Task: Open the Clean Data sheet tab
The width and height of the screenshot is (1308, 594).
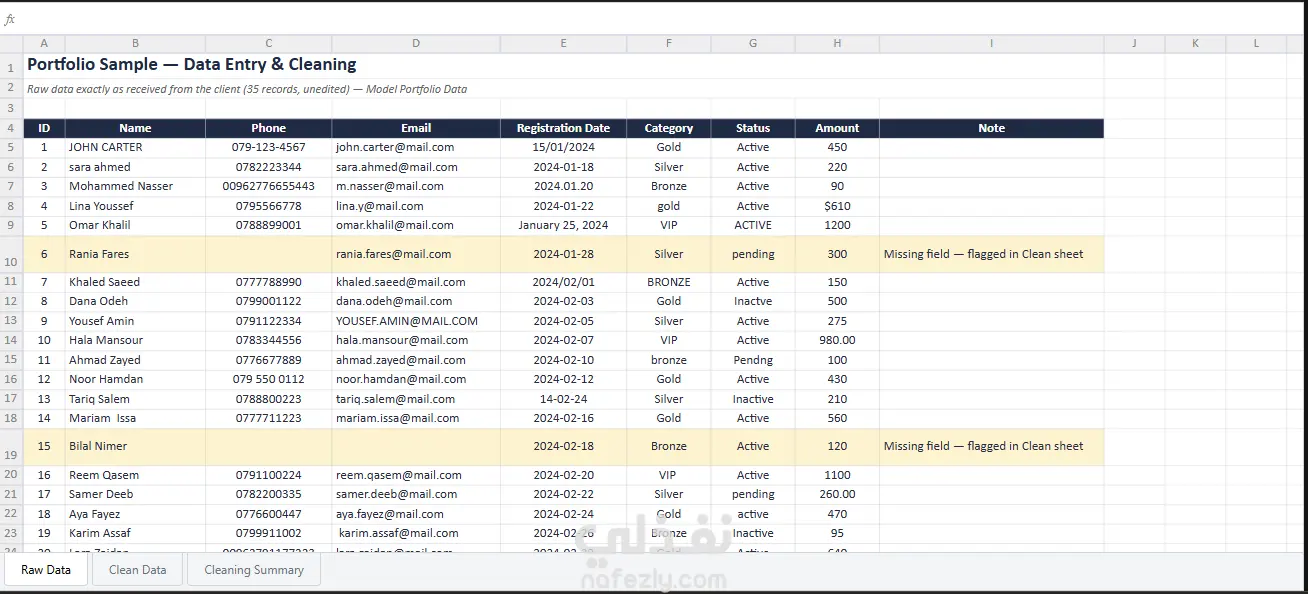Action: tap(137, 569)
